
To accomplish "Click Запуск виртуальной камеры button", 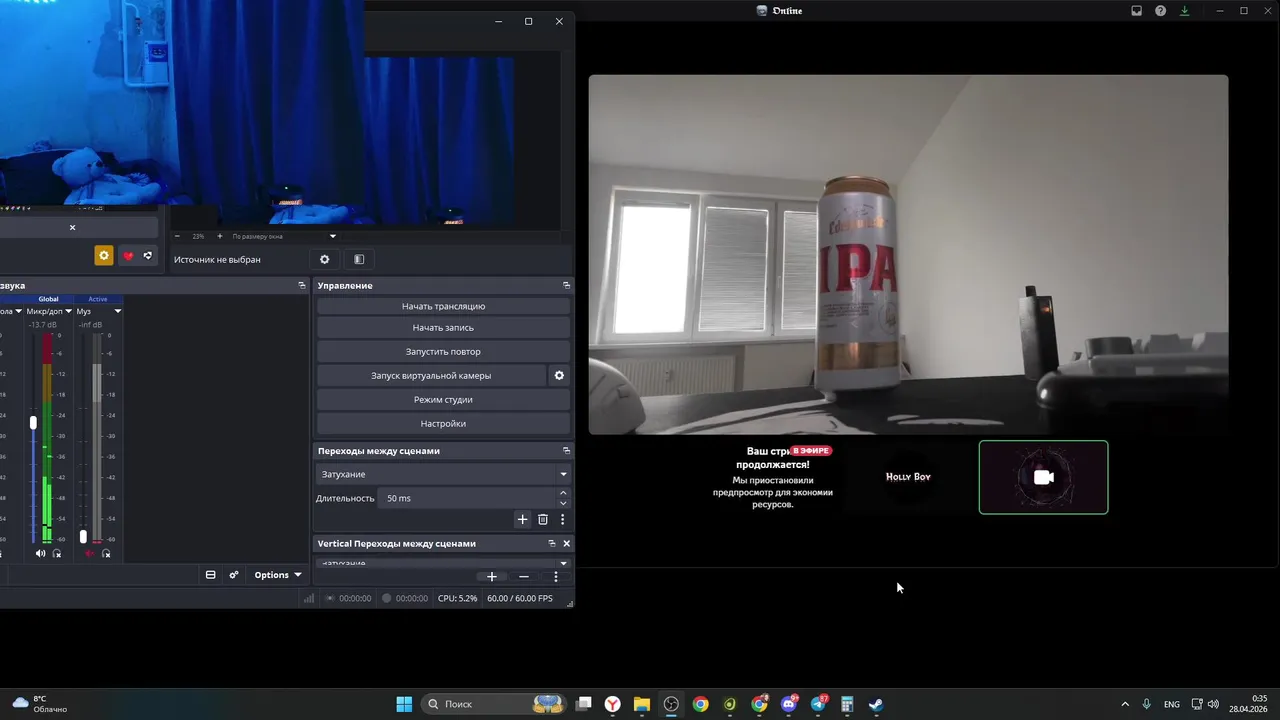I will click(x=431, y=376).
